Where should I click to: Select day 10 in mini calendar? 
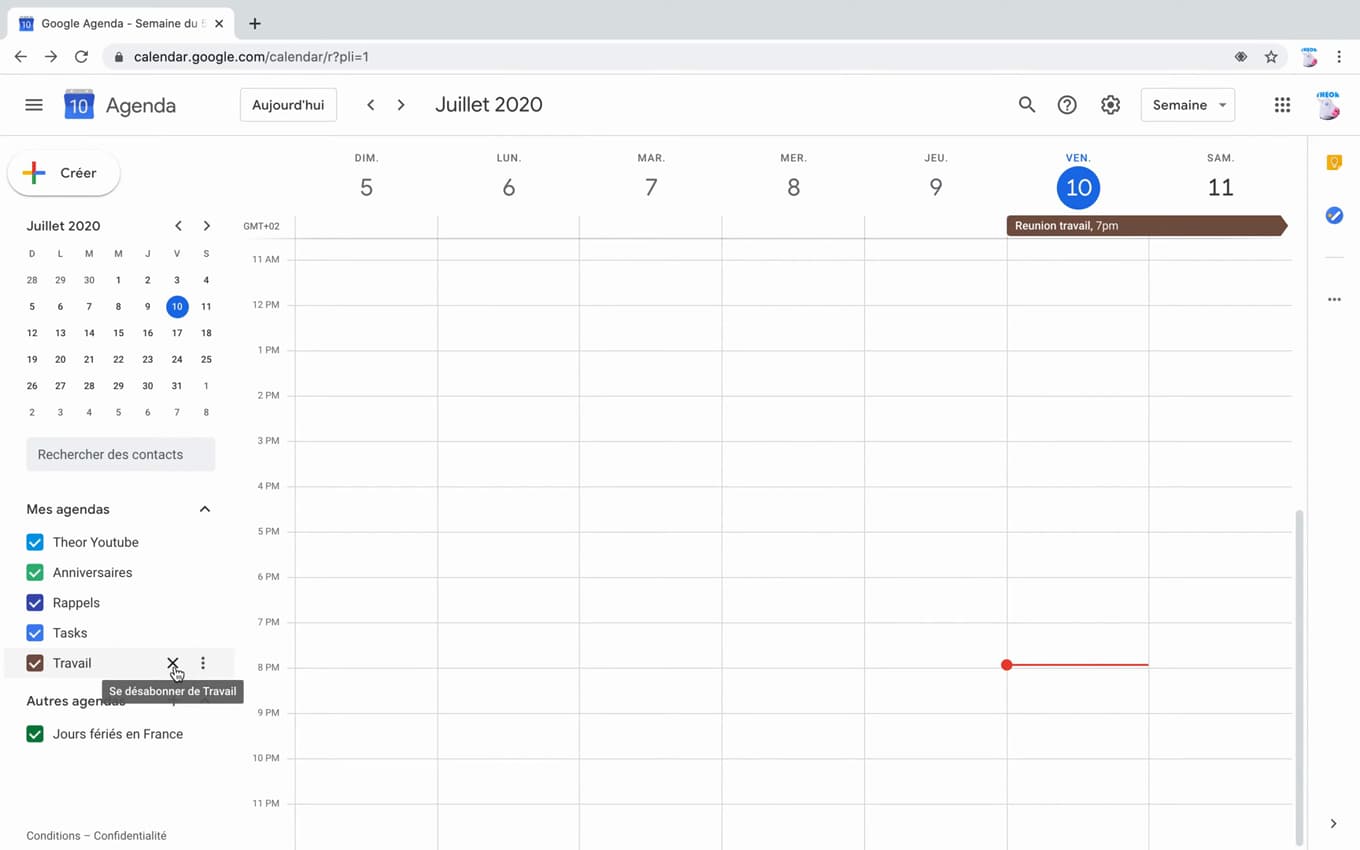tap(177, 307)
